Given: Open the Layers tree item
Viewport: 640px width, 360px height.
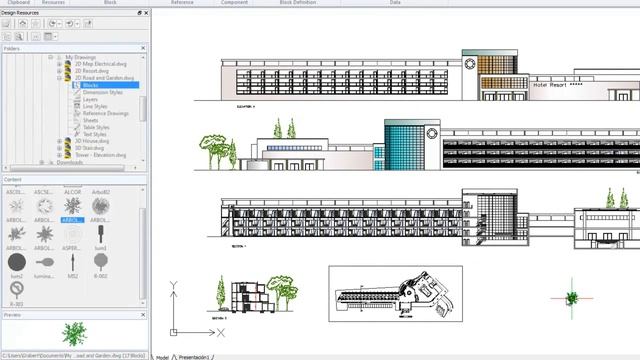Looking at the screenshot, I should (x=90, y=99).
